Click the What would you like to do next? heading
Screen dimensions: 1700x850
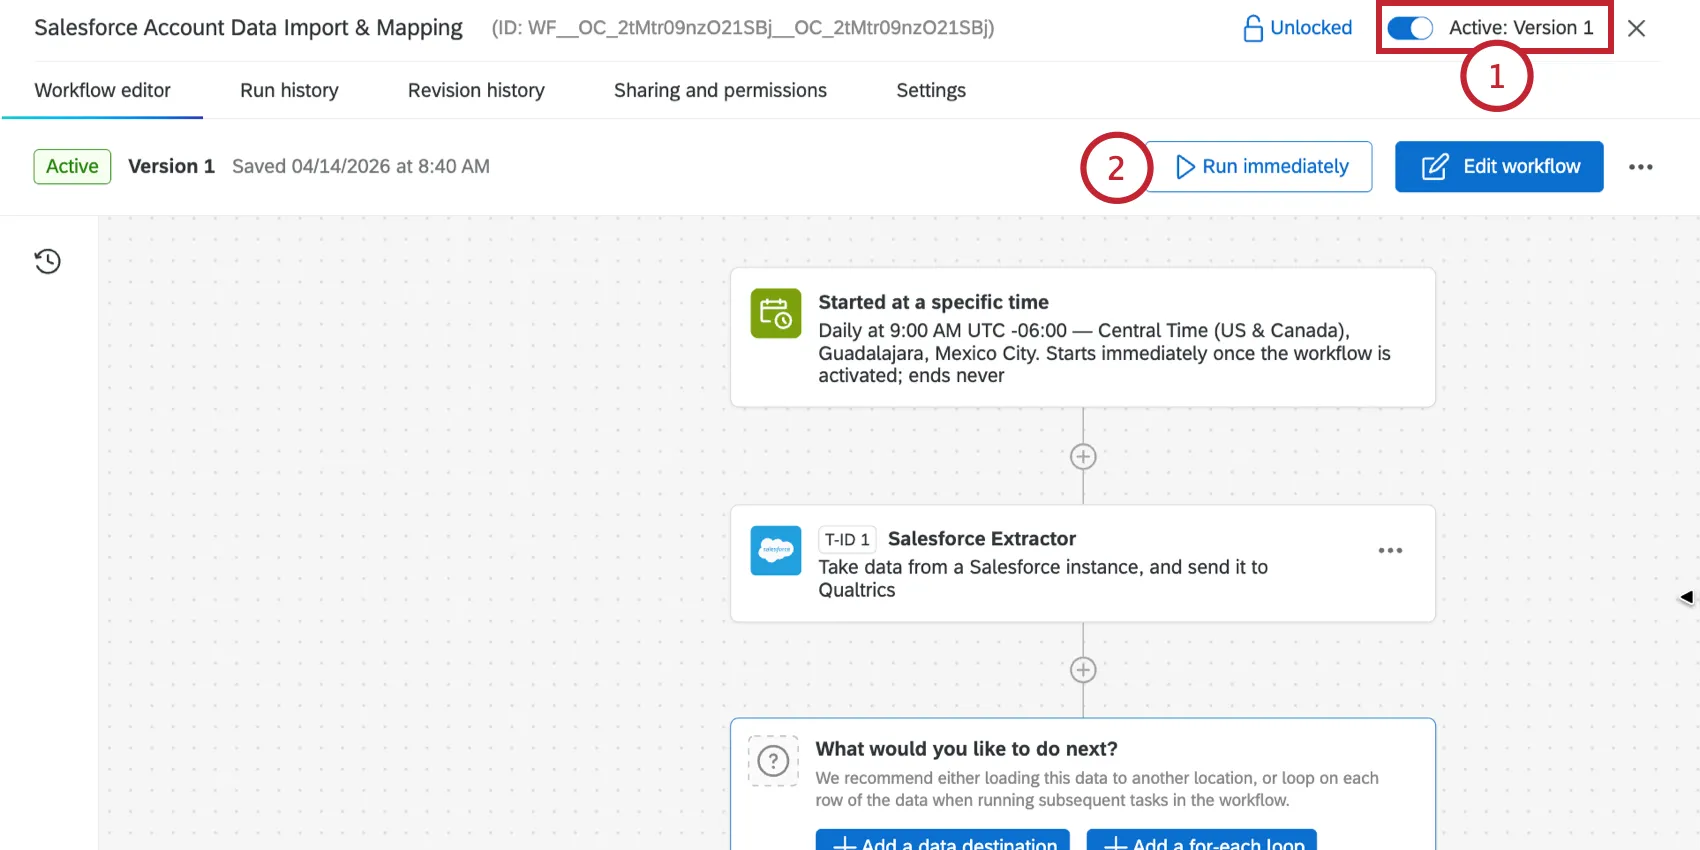(966, 749)
